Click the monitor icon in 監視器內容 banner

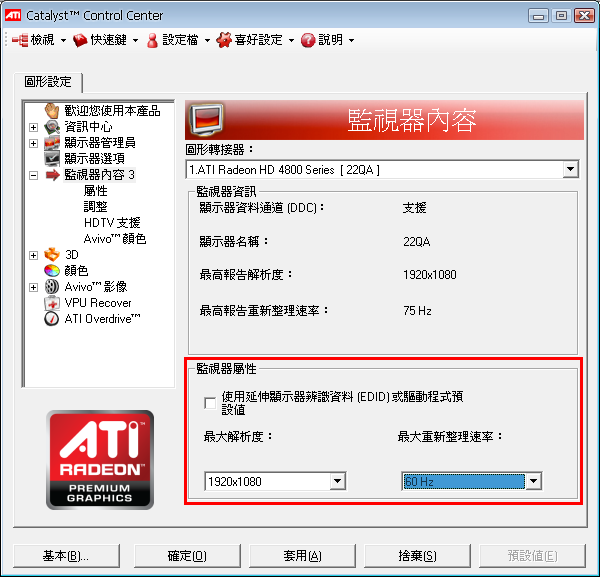pyautogui.click(x=206, y=120)
